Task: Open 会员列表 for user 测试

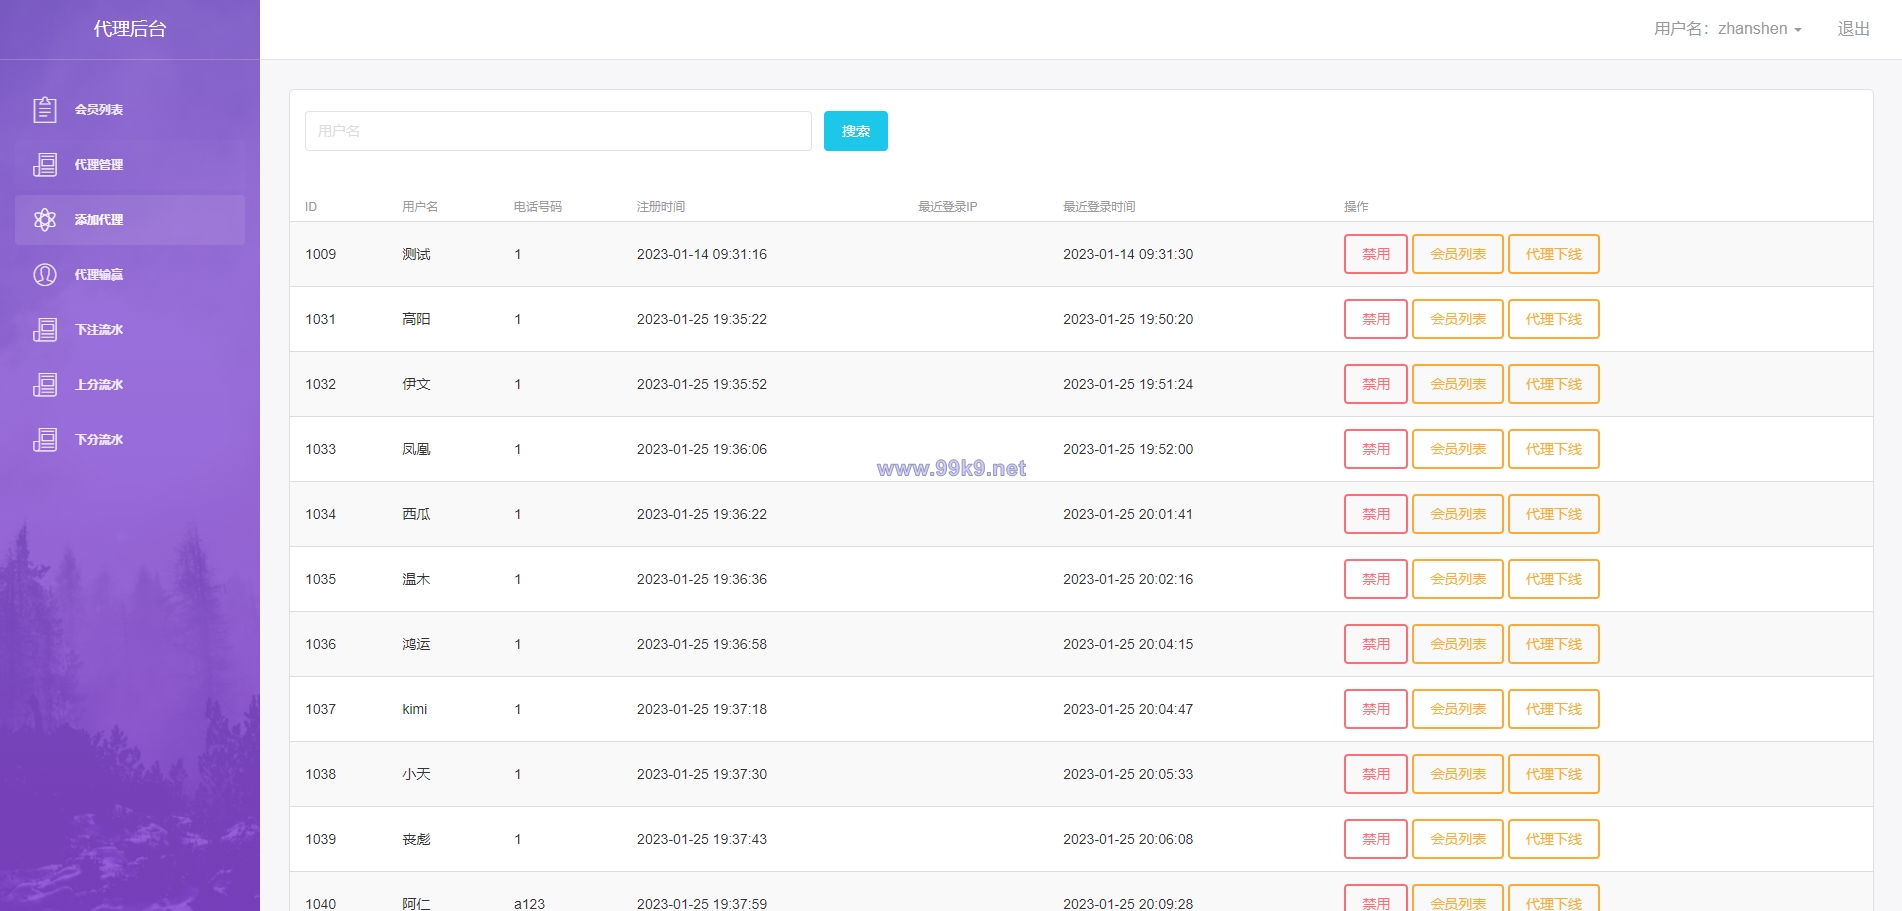Action: (1458, 254)
